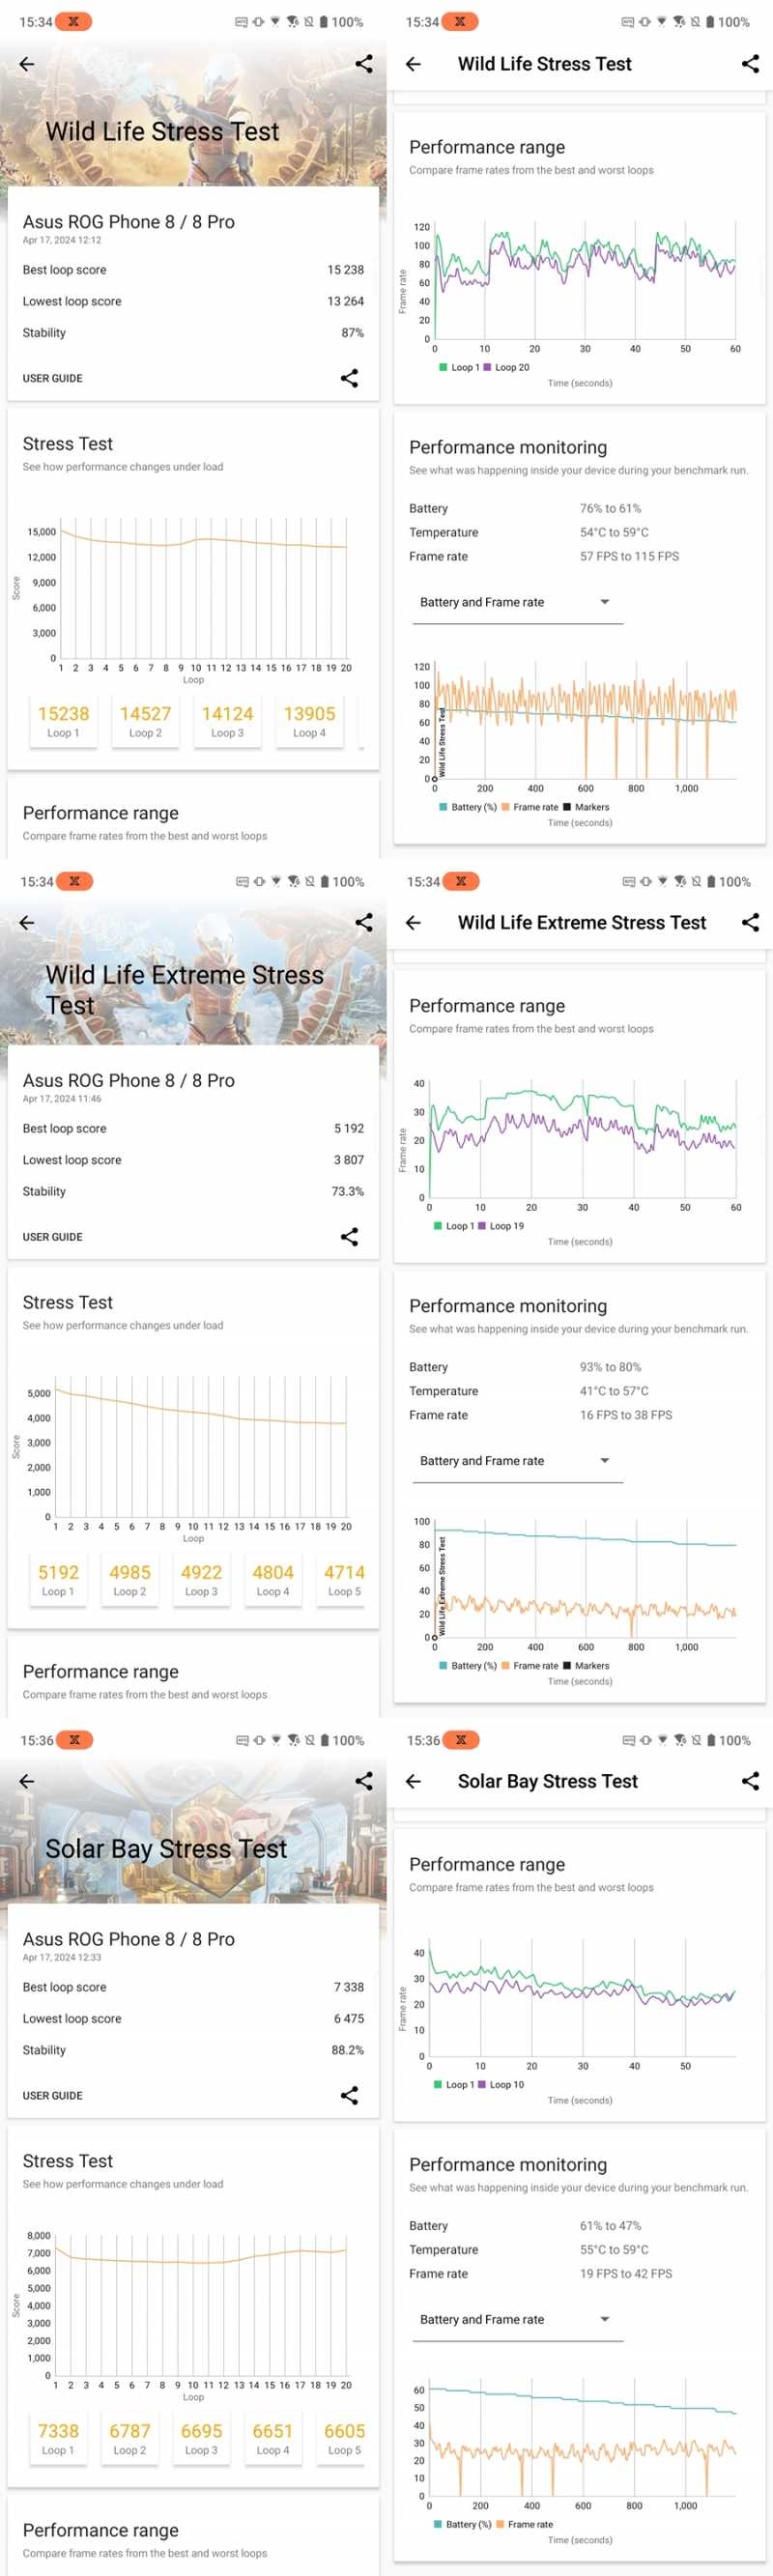Click the 'Loop 10' legend label

(x=507, y=2084)
